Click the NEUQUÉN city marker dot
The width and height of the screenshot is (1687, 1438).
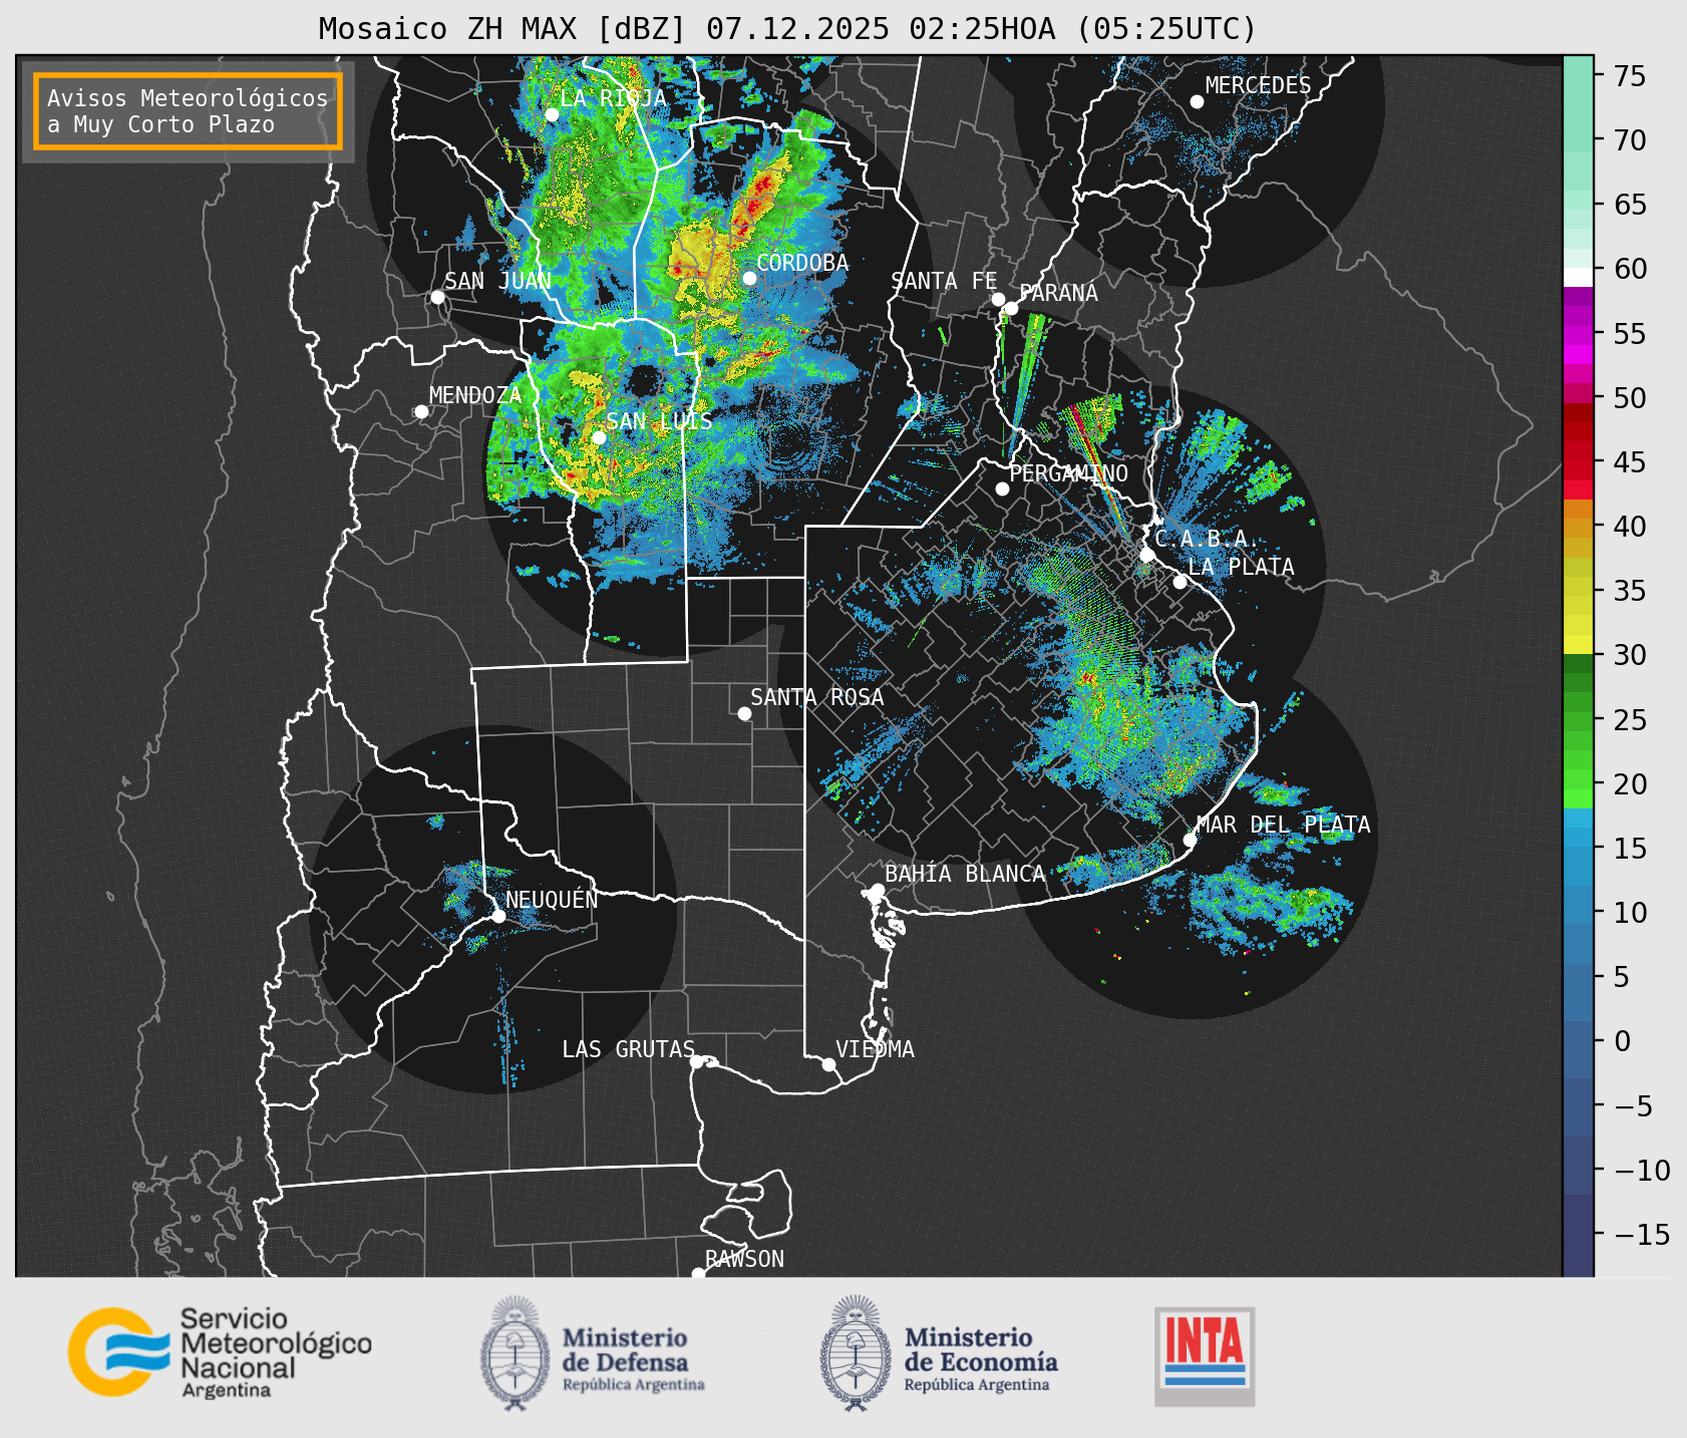[498, 916]
